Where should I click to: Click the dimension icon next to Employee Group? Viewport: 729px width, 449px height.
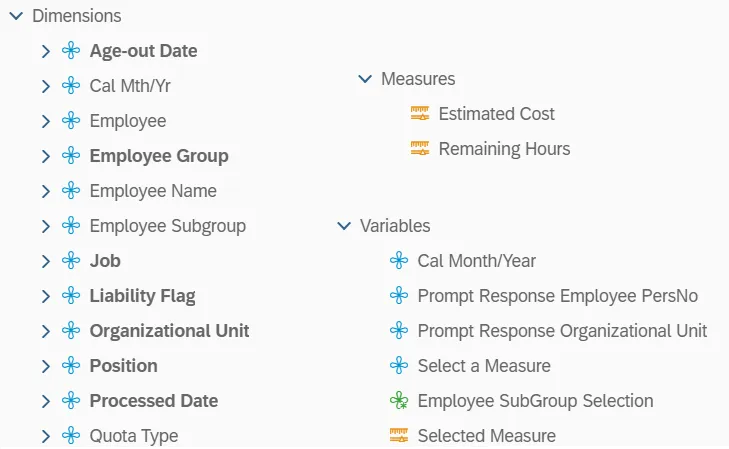click(71, 156)
